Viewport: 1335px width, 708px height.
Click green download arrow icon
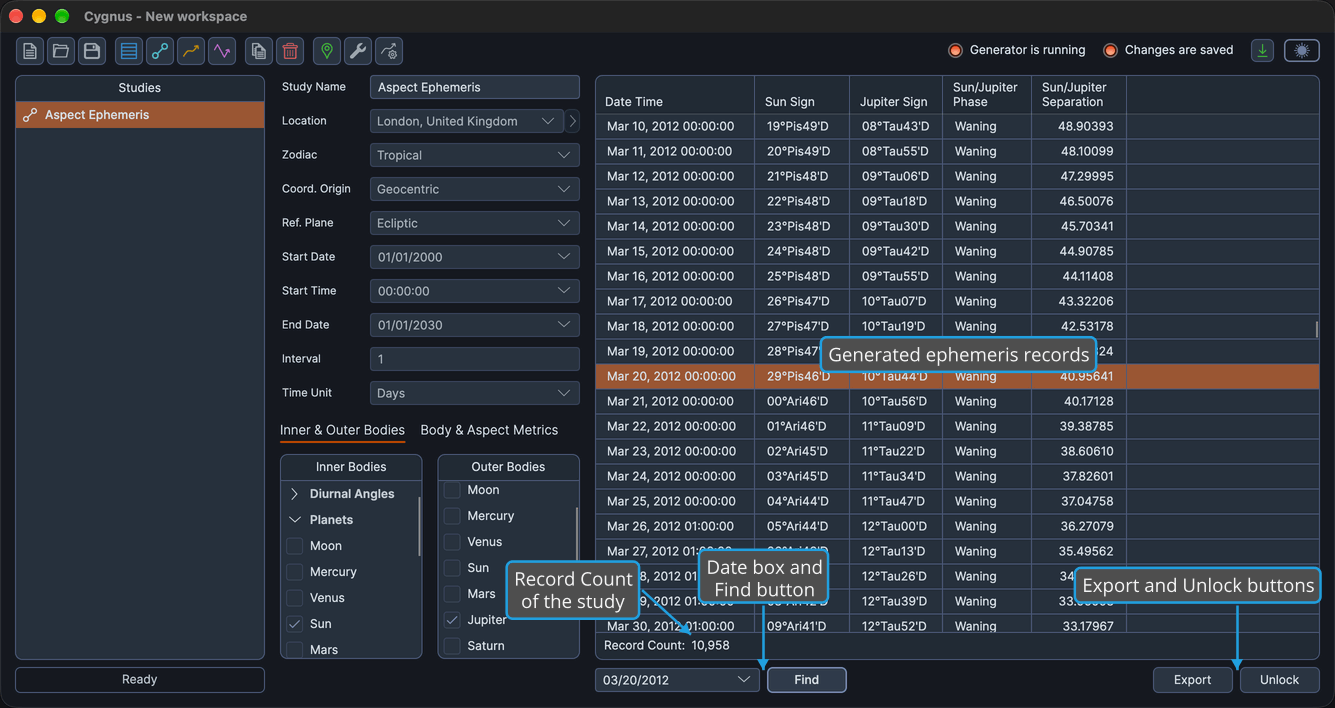tap(1263, 50)
